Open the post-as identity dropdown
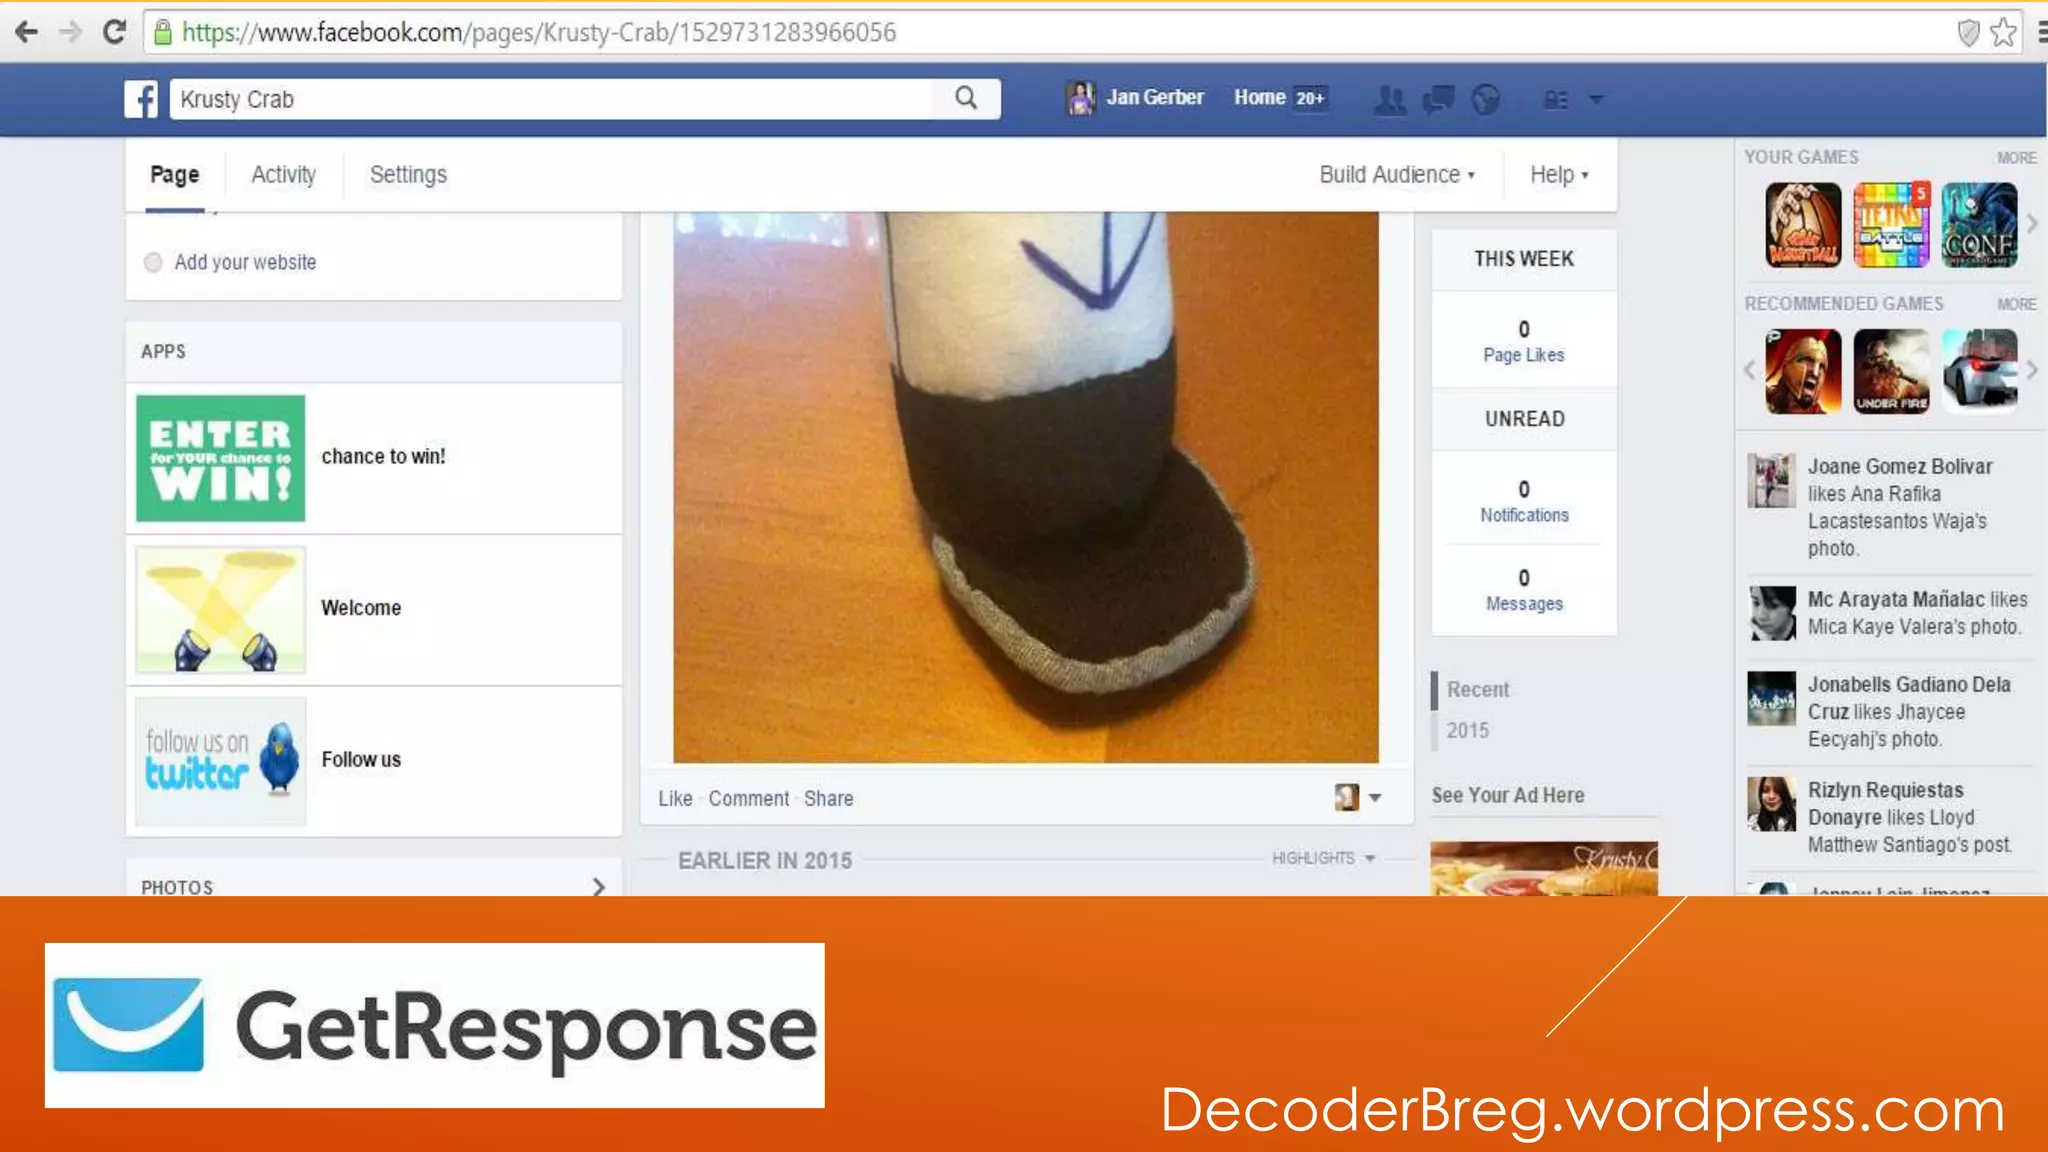 tap(1358, 798)
